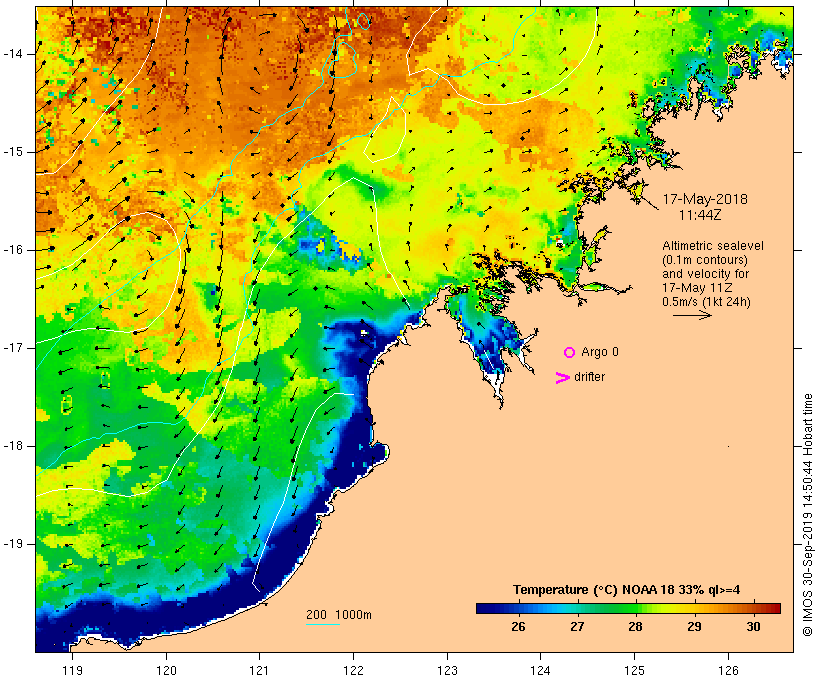Image resolution: width=820 pixels, height=680 pixels.
Task: Click the latitude axis label -16
Action: 12,250
